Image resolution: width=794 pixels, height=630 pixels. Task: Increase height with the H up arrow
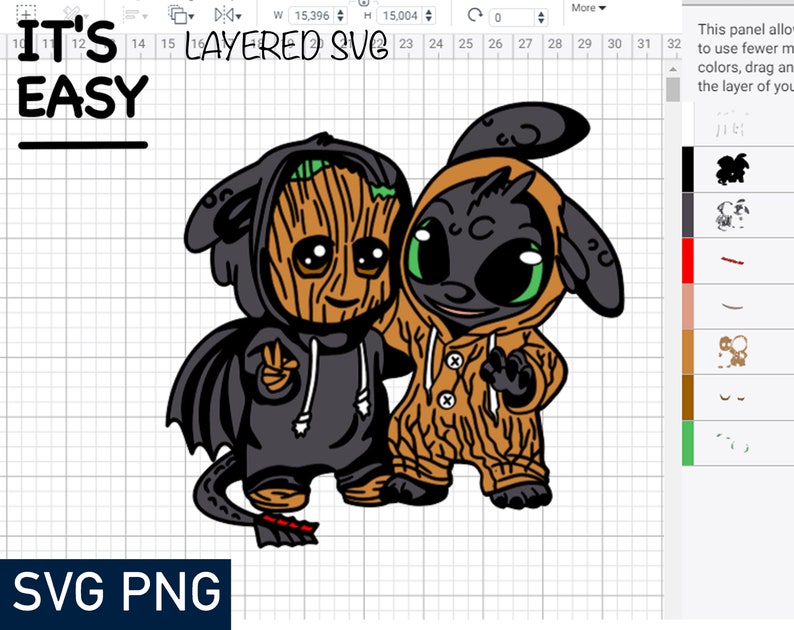coord(429,12)
